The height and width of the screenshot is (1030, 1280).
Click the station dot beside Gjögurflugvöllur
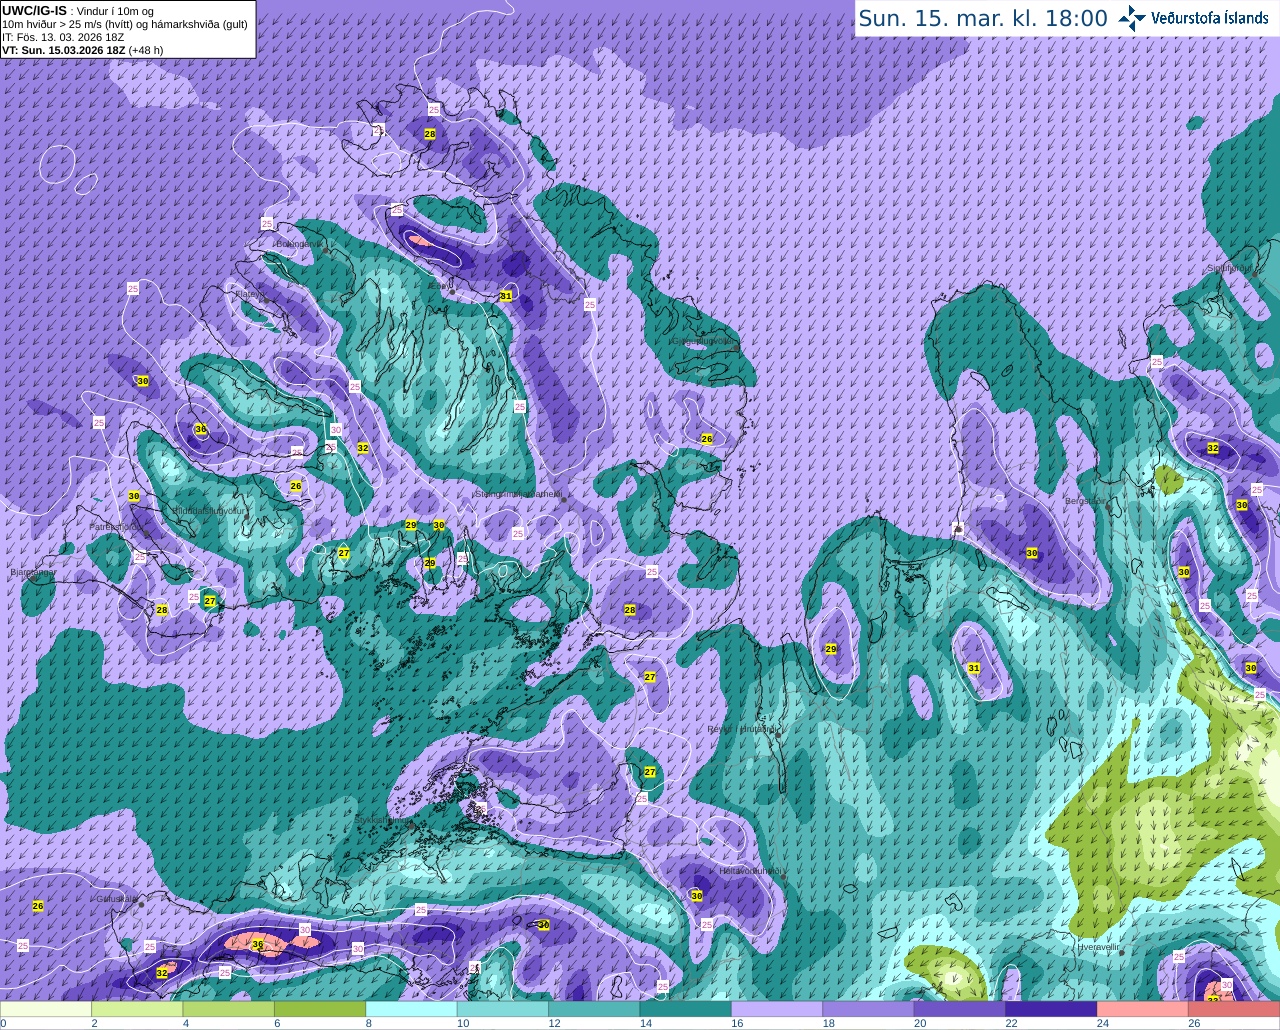736,347
